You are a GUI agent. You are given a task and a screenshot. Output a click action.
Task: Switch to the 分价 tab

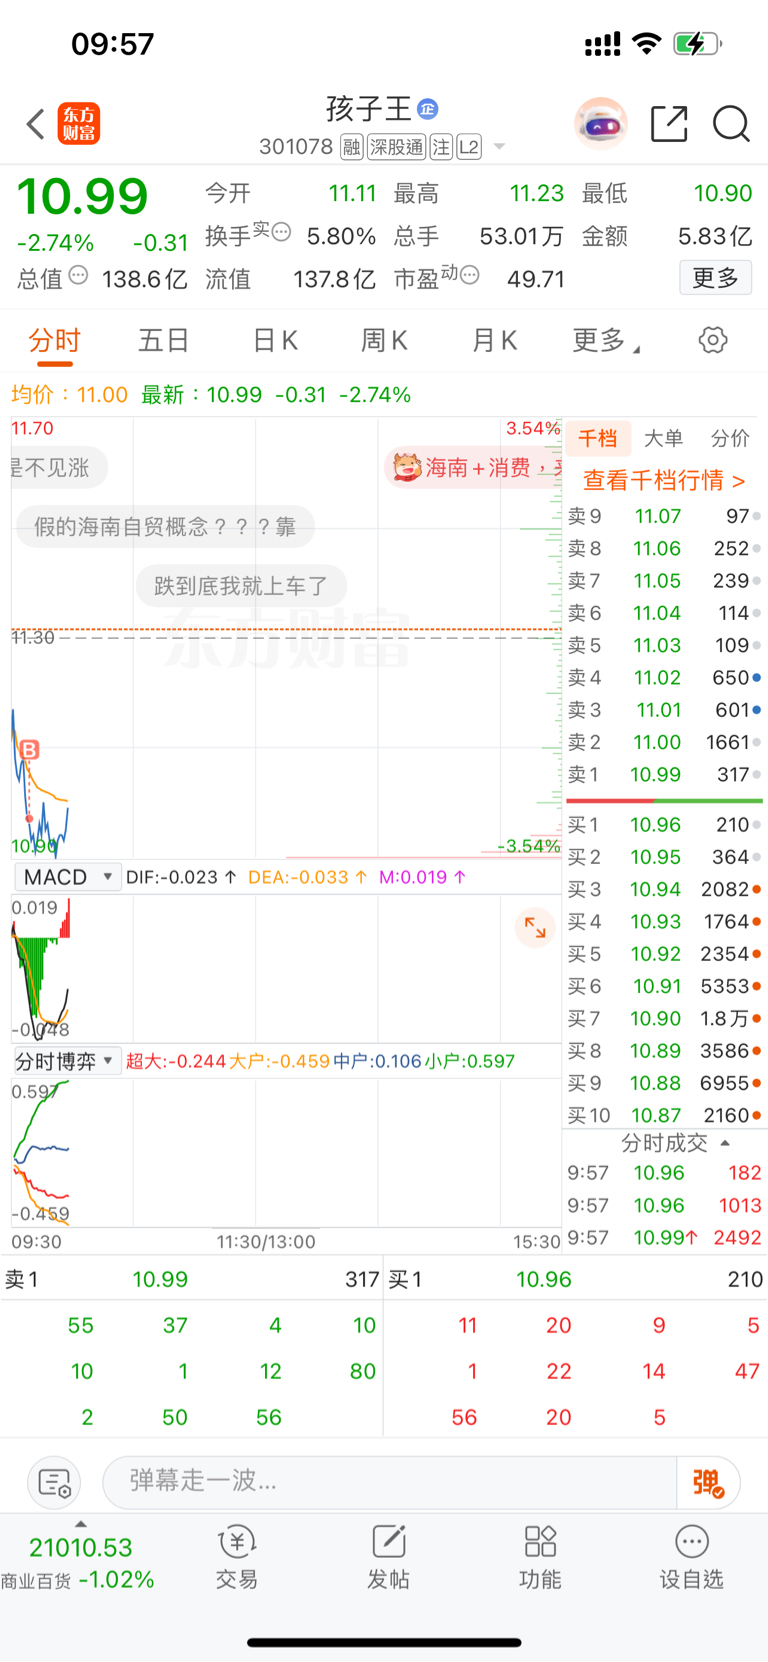pos(730,438)
